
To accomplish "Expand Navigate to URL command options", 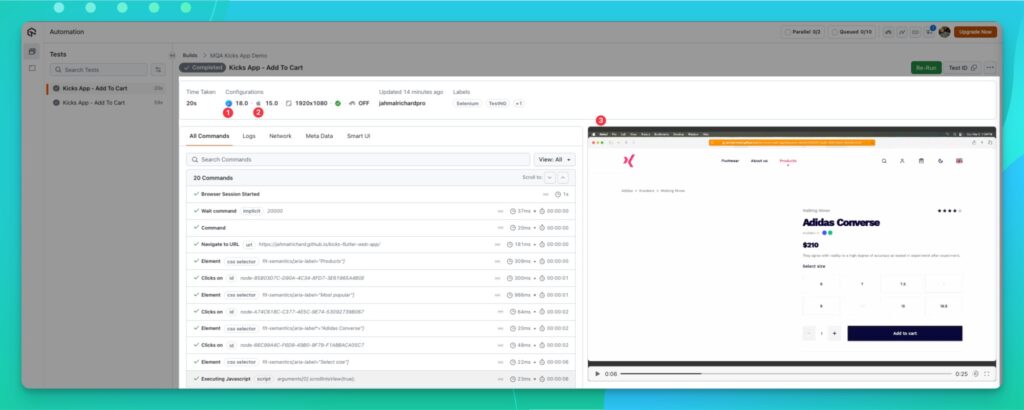I will [499, 244].
